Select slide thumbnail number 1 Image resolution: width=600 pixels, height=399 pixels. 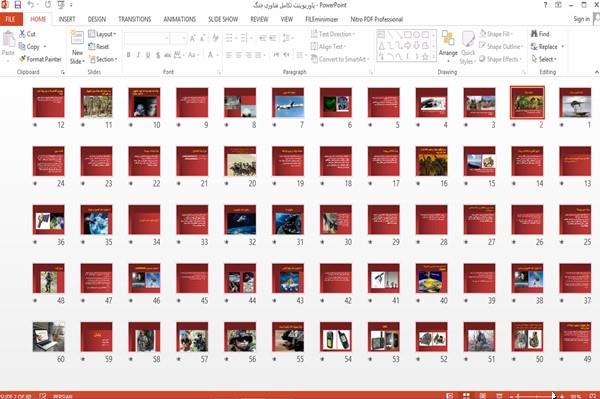click(575, 103)
